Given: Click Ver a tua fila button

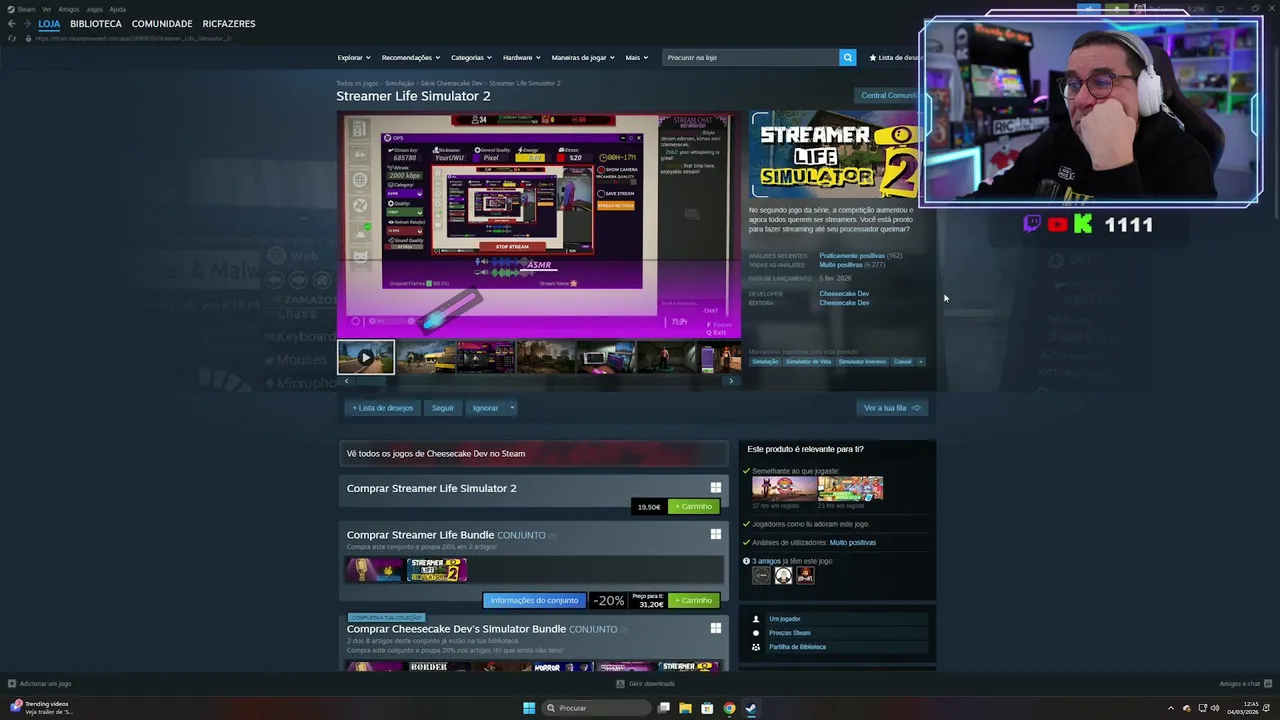Looking at the screenshot, I should (x=892, y=408).
